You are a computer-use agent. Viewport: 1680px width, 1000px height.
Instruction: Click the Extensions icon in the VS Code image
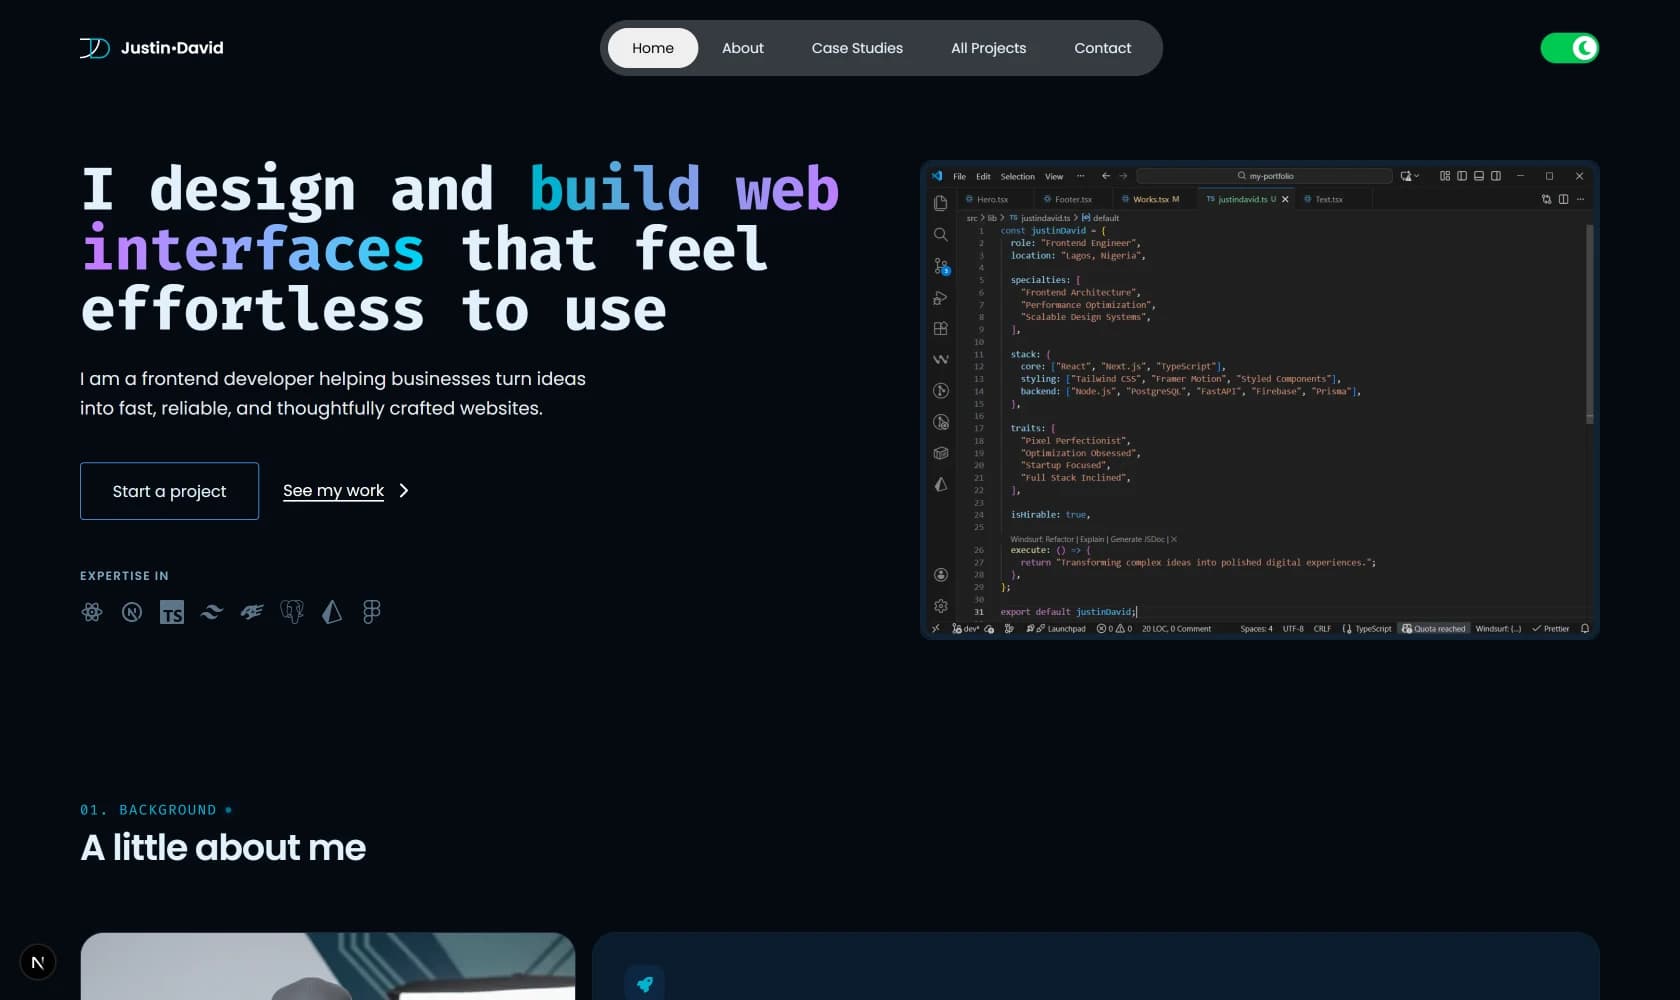[941, 329]
